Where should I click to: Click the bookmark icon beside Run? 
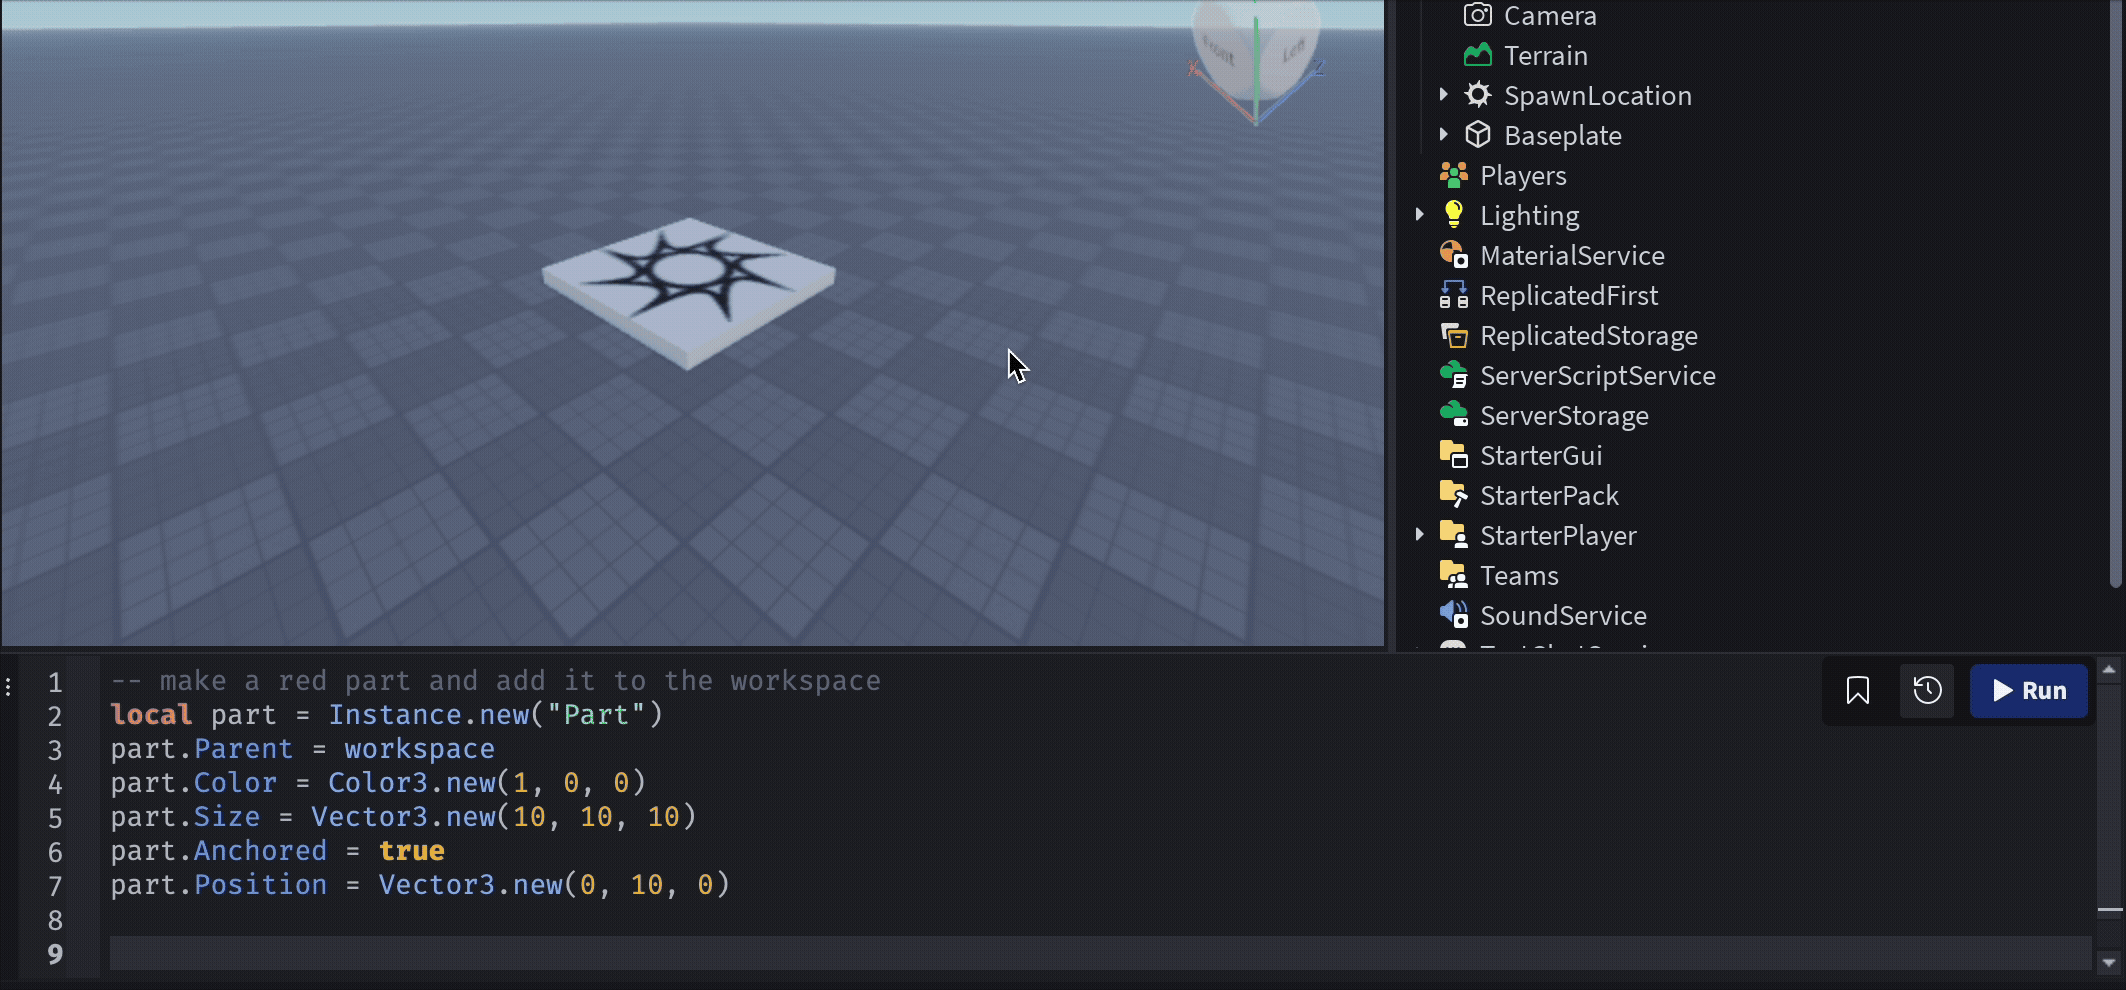(1857, 690)
